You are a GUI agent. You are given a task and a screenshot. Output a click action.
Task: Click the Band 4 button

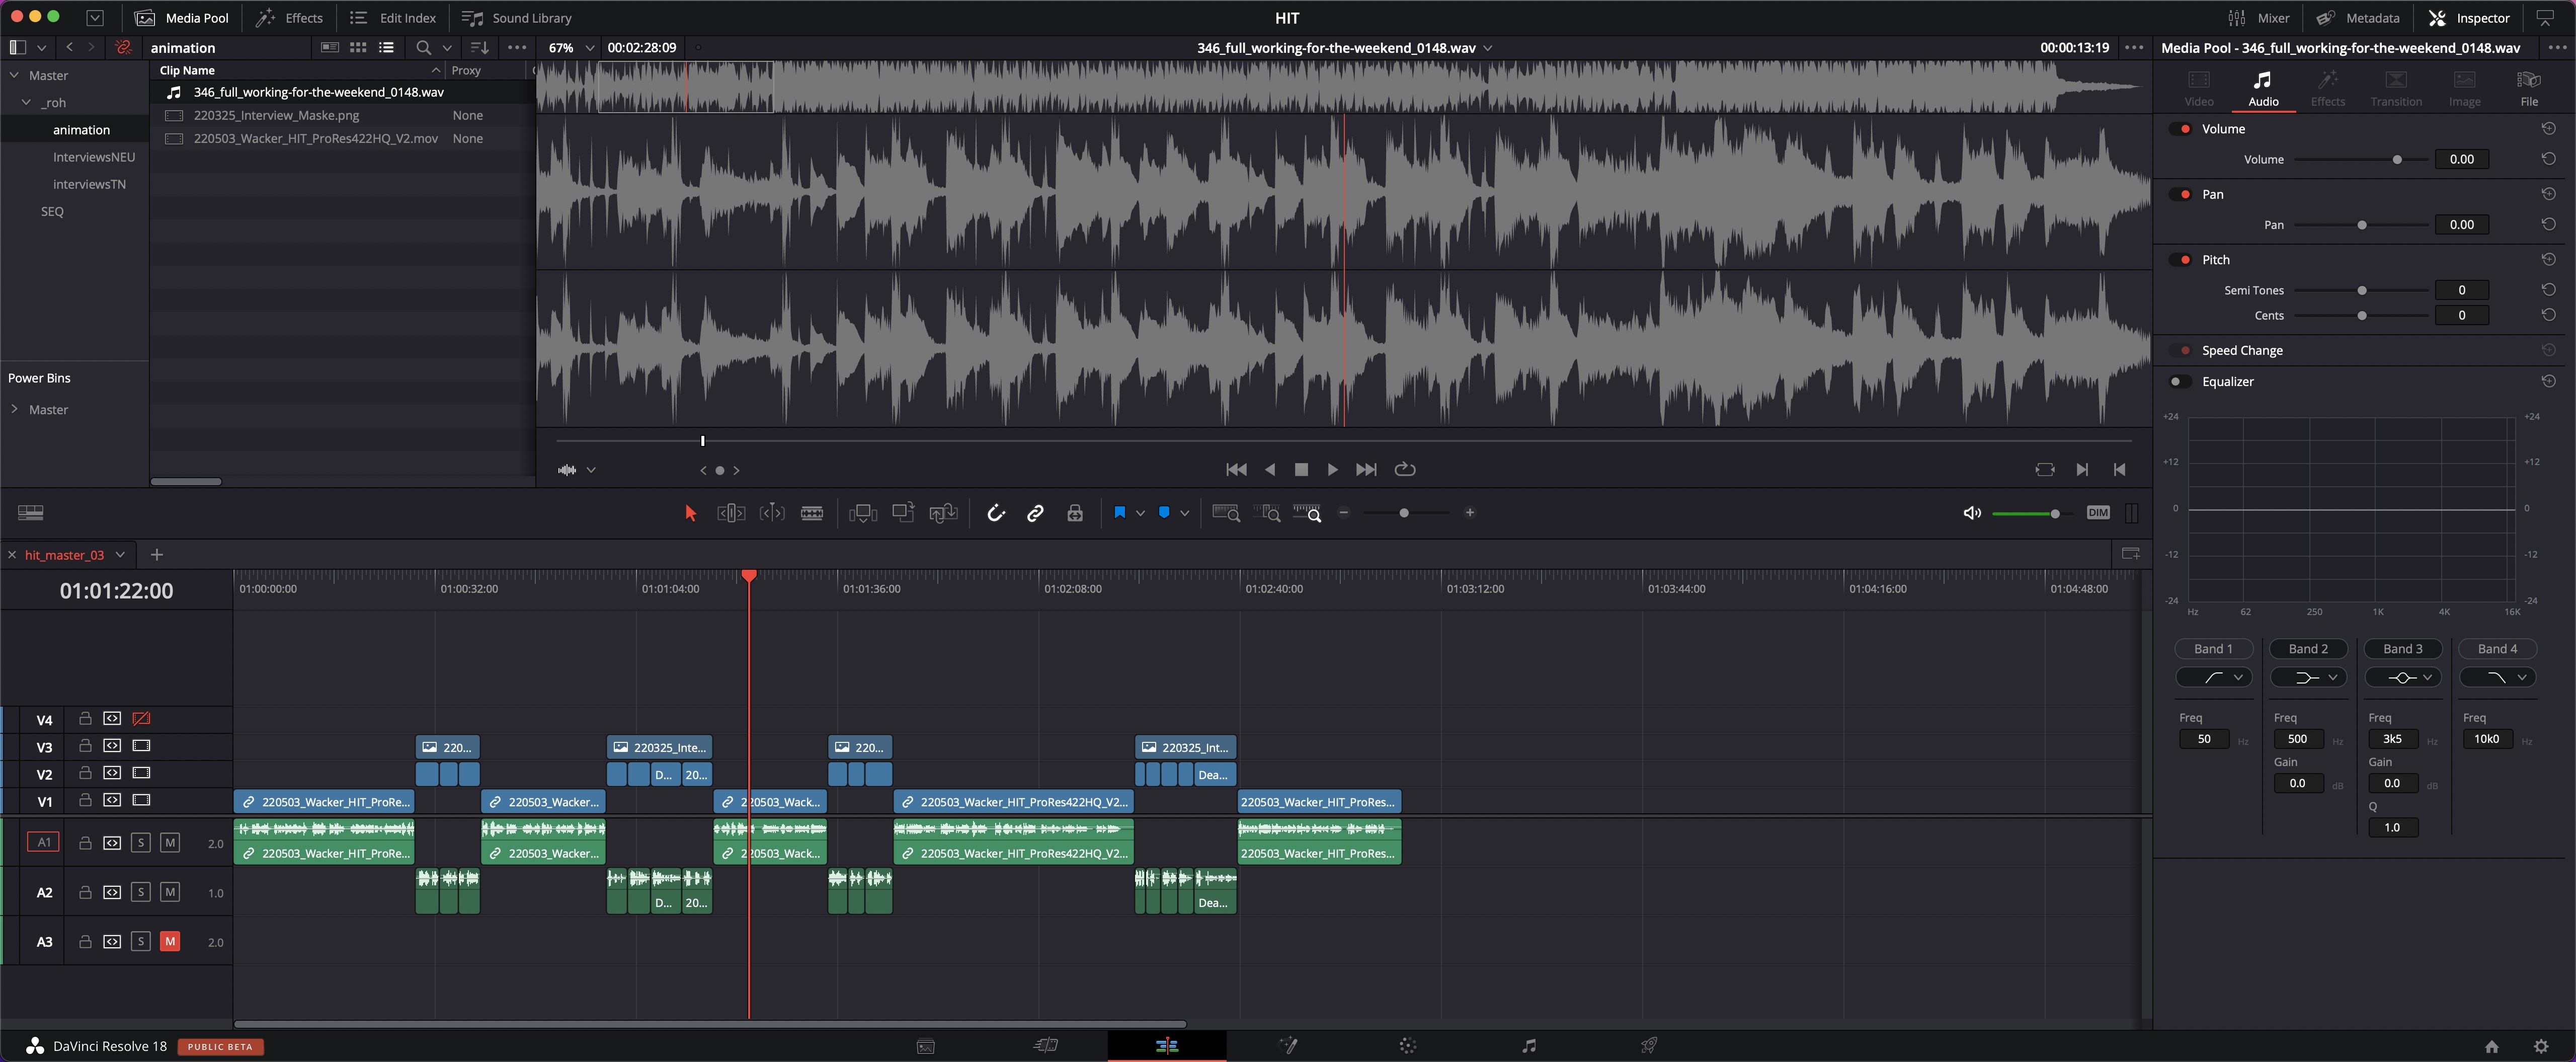coord(2497,649)
